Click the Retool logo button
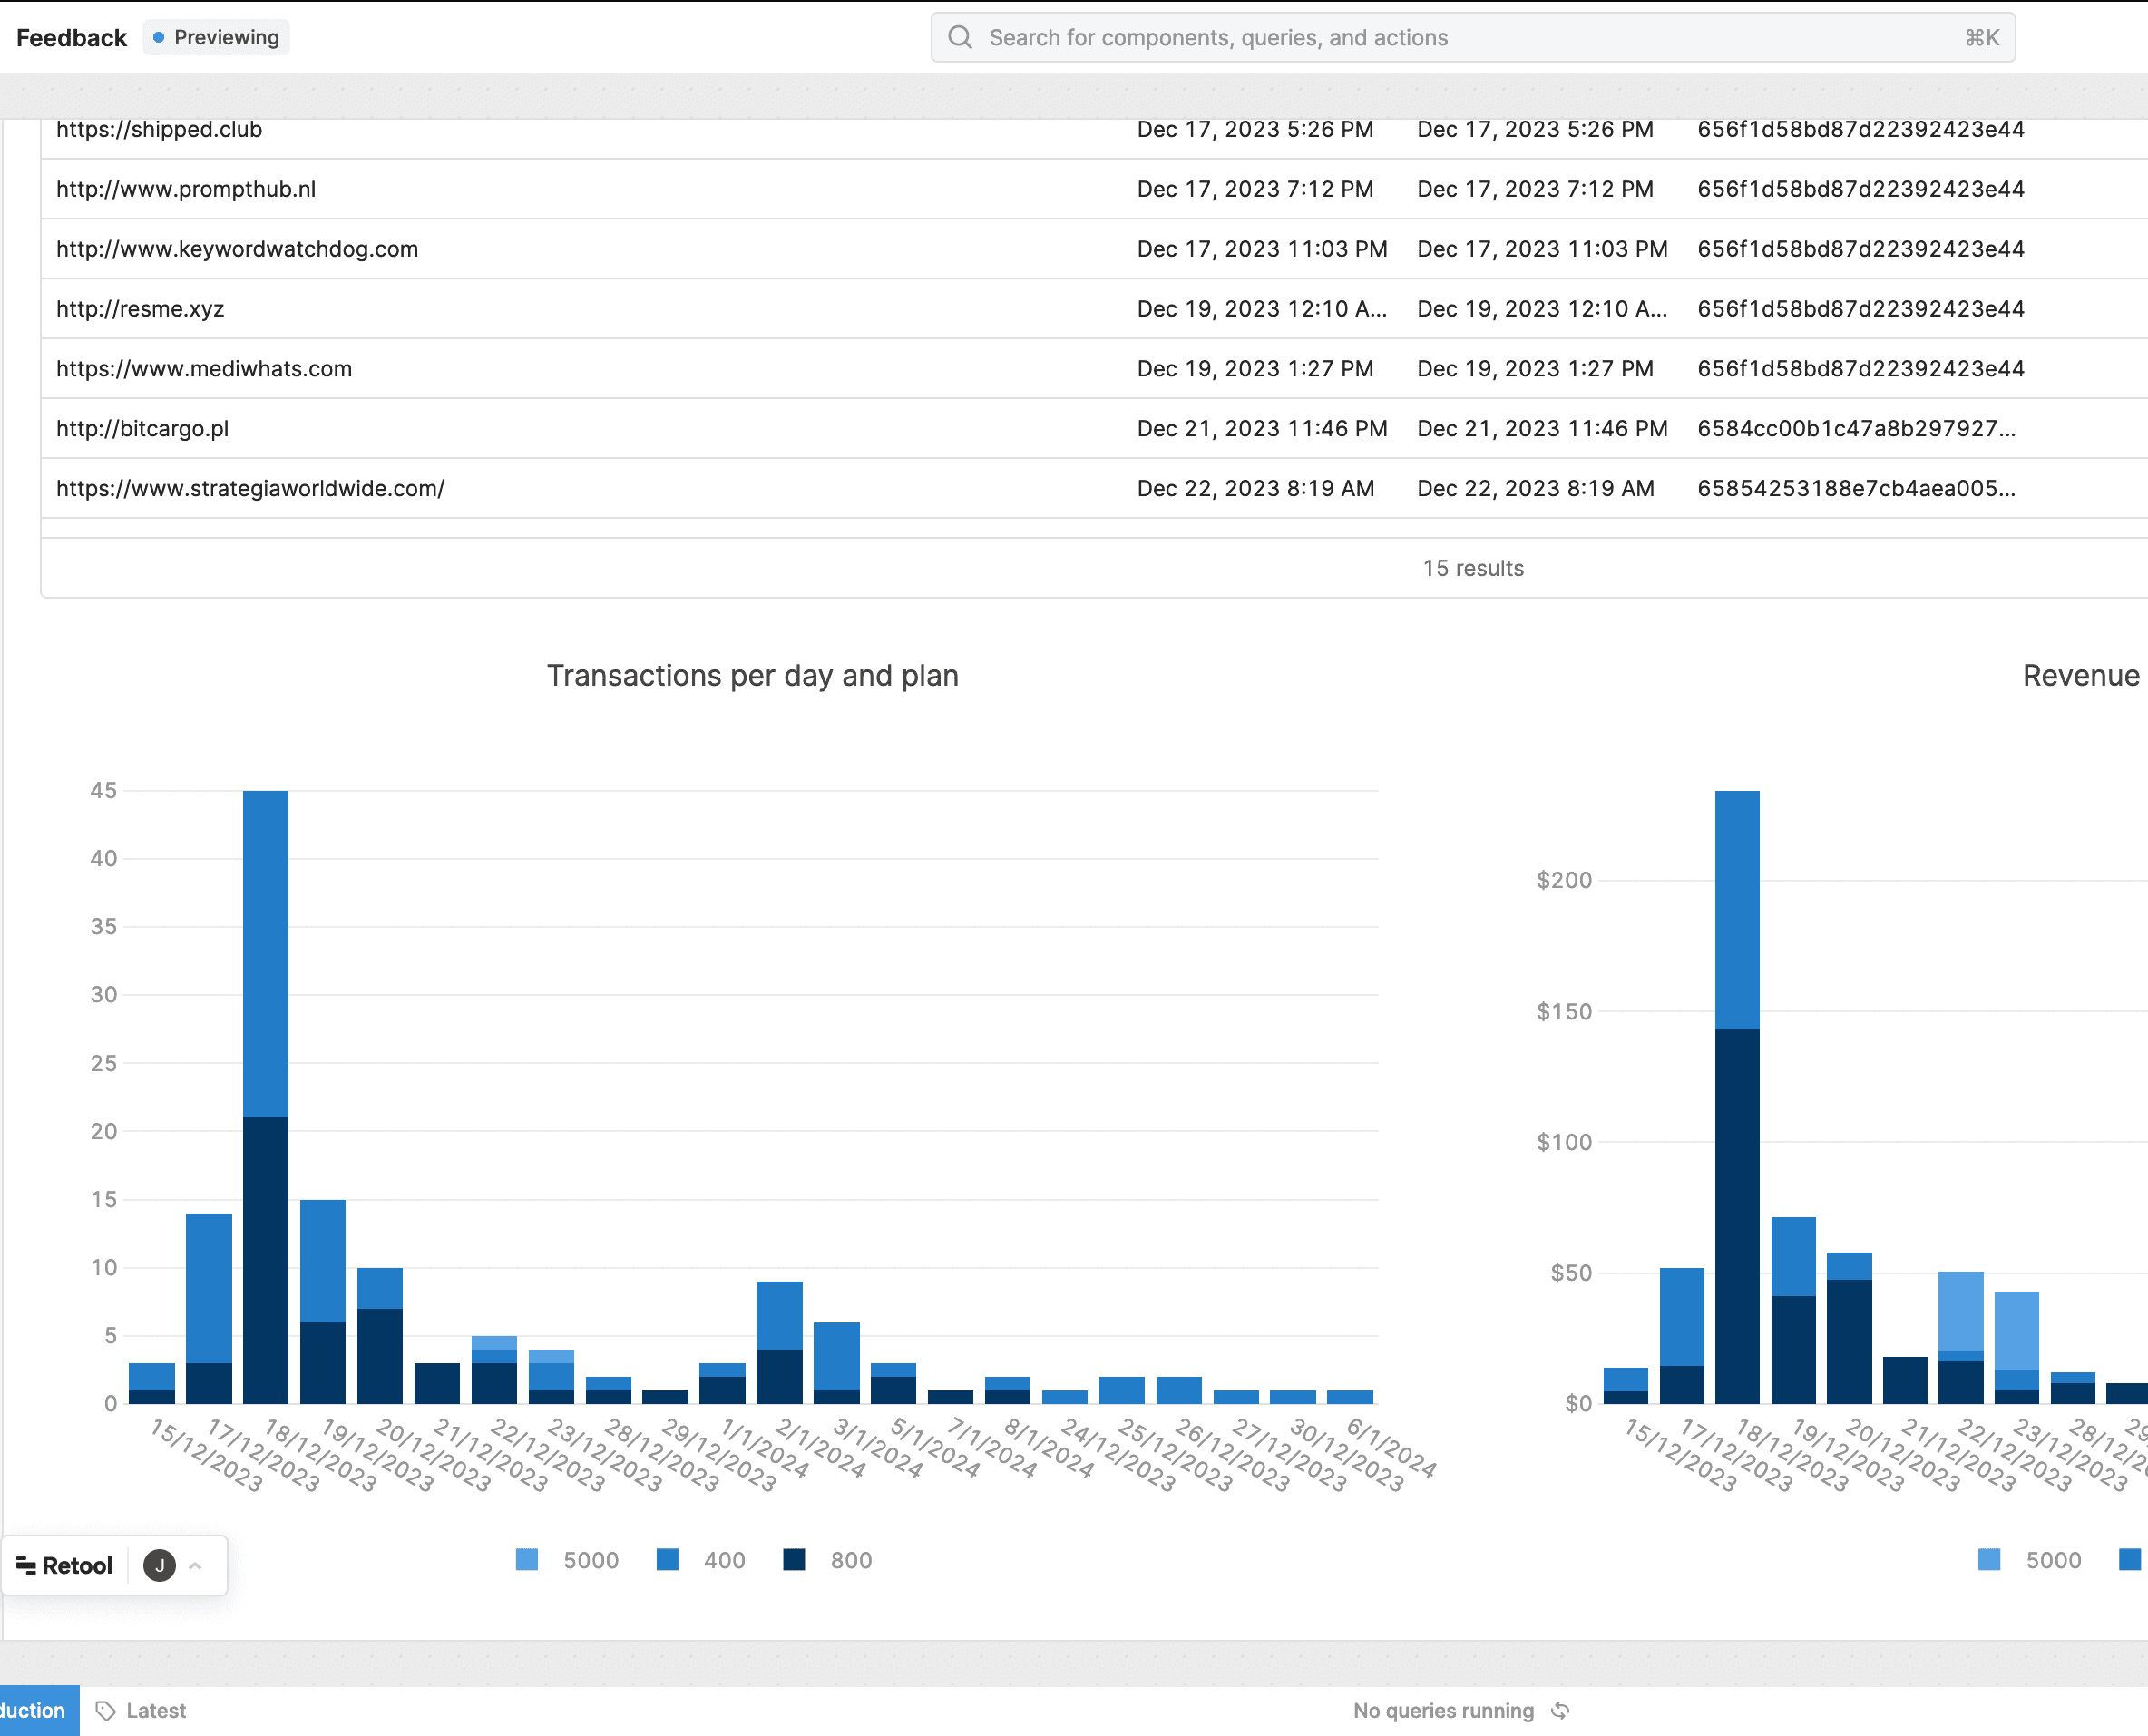Image resolution: width=2148 pixels, height=1736 pixels. coord(65,1565)
